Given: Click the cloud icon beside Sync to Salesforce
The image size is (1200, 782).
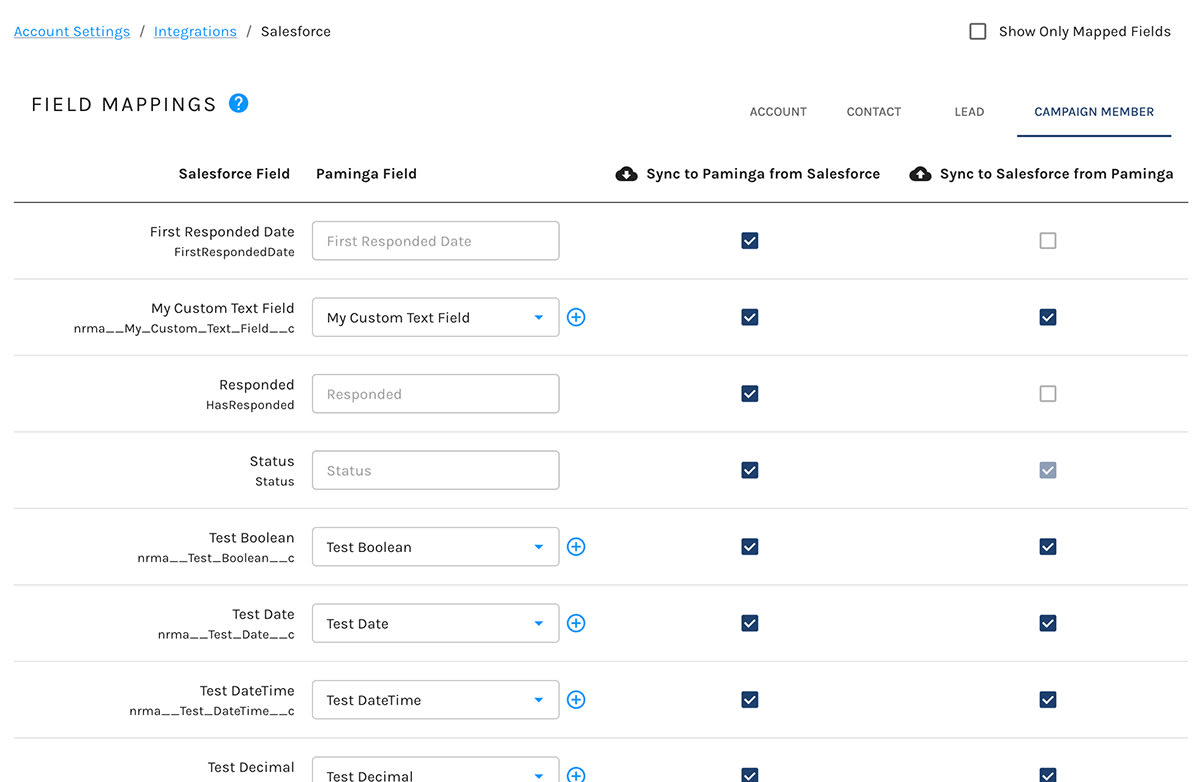Looking at the screenshot, I should [x=920, y=173].
